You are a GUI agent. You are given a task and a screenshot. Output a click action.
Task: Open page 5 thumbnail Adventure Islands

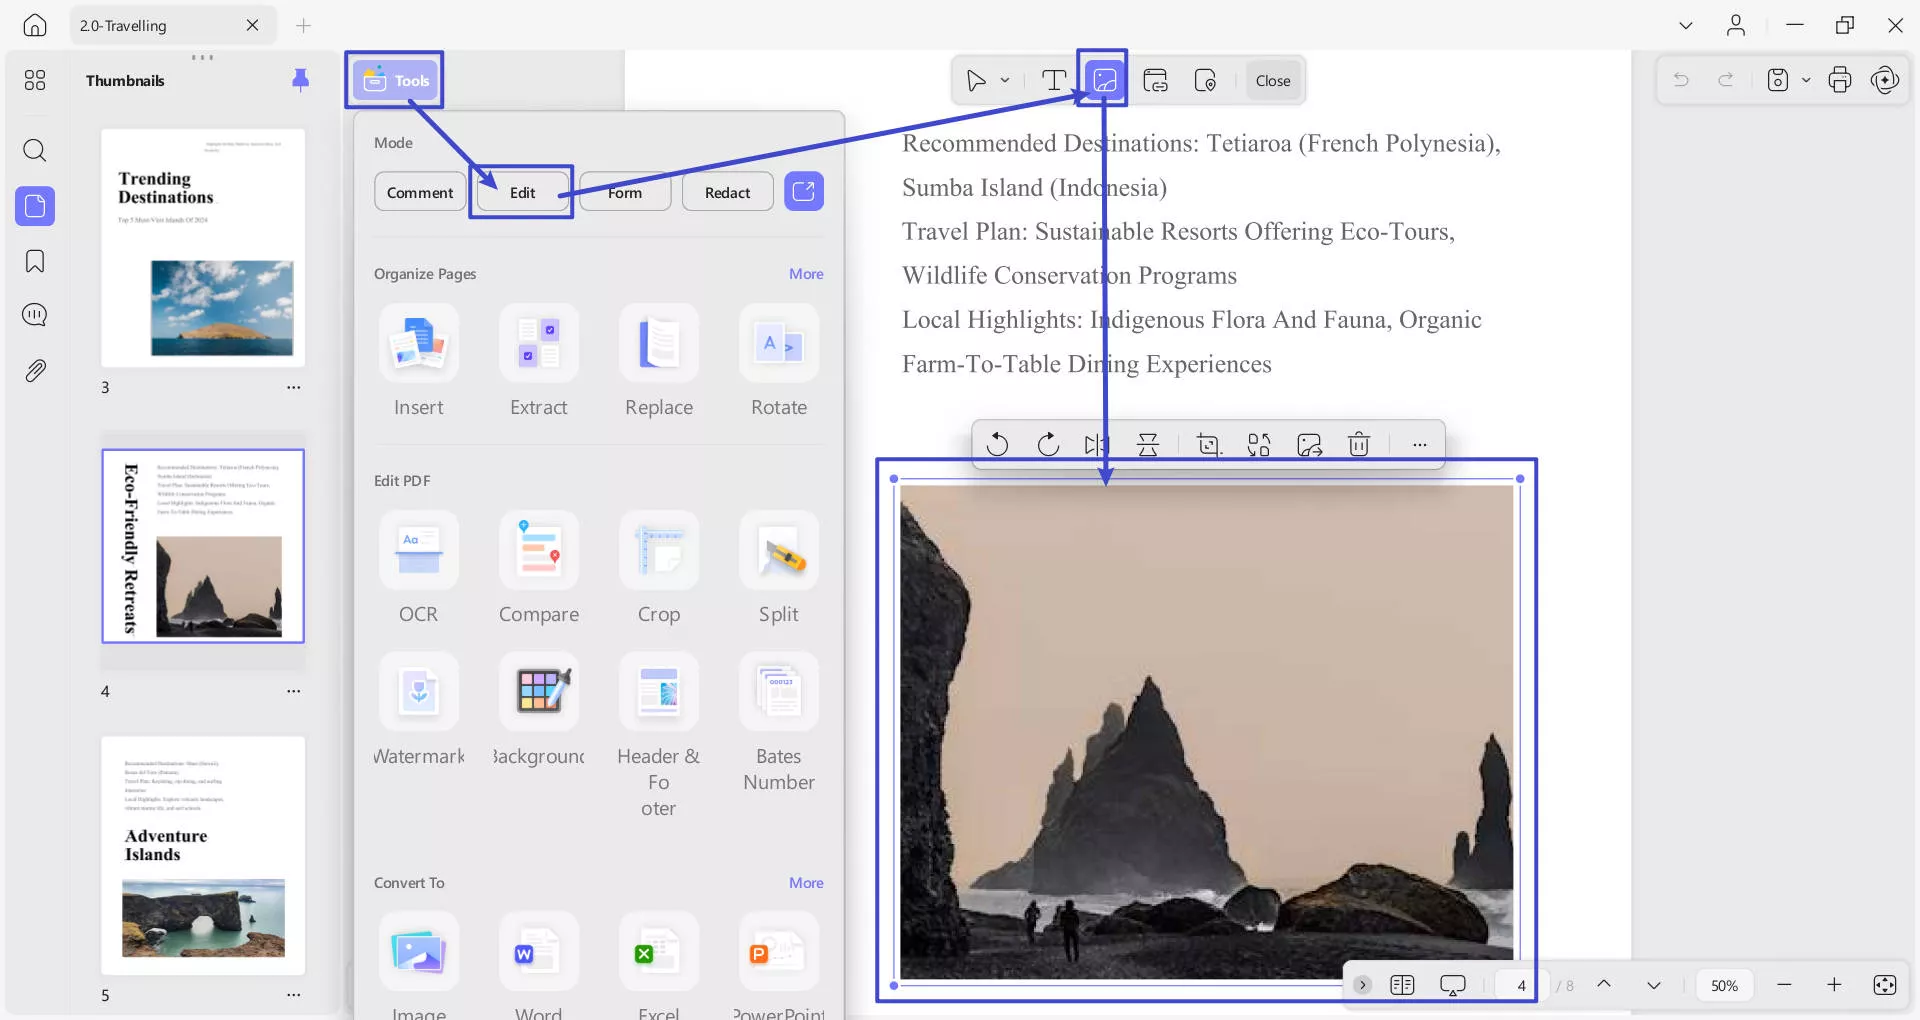203,856
